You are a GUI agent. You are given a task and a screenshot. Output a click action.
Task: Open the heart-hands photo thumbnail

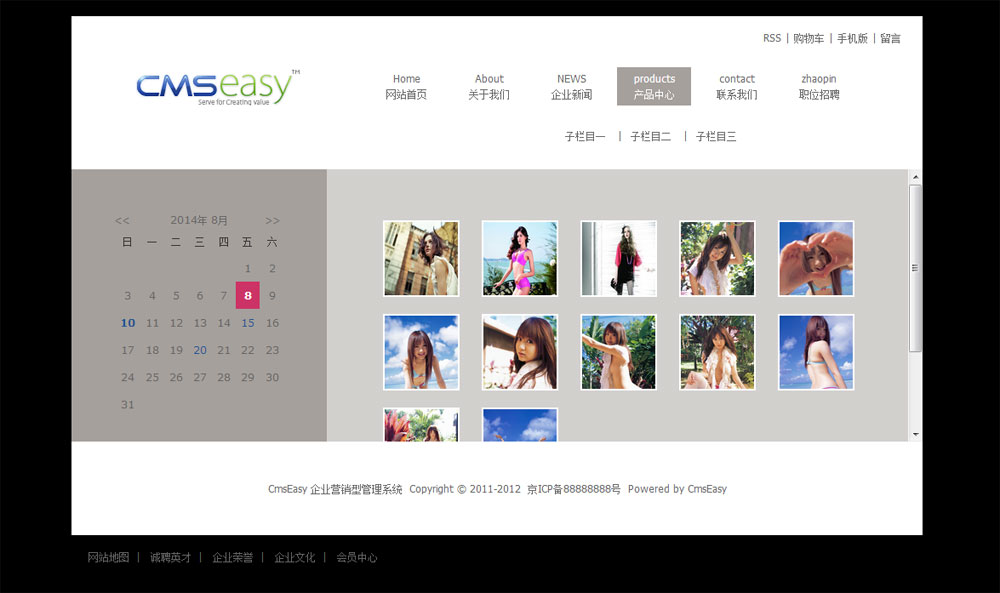pos(816,259)
